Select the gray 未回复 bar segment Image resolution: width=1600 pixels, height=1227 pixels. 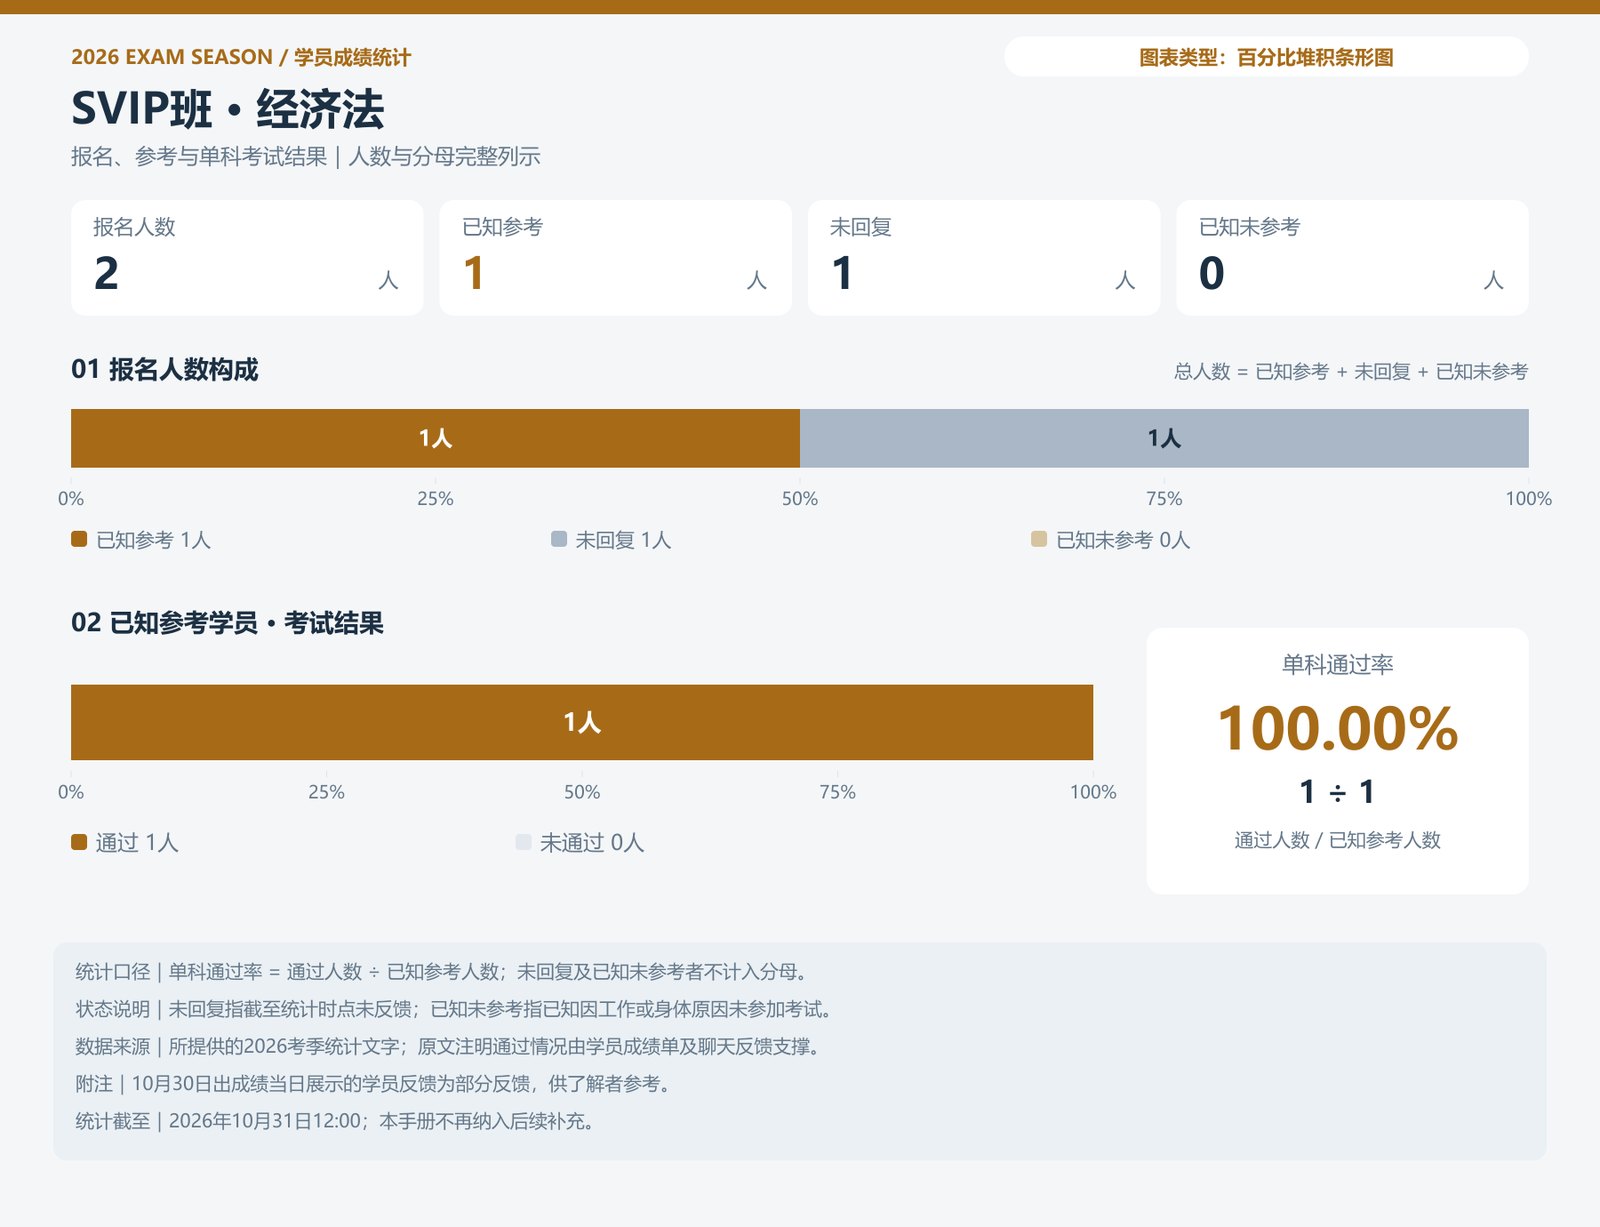point(1164,438)
